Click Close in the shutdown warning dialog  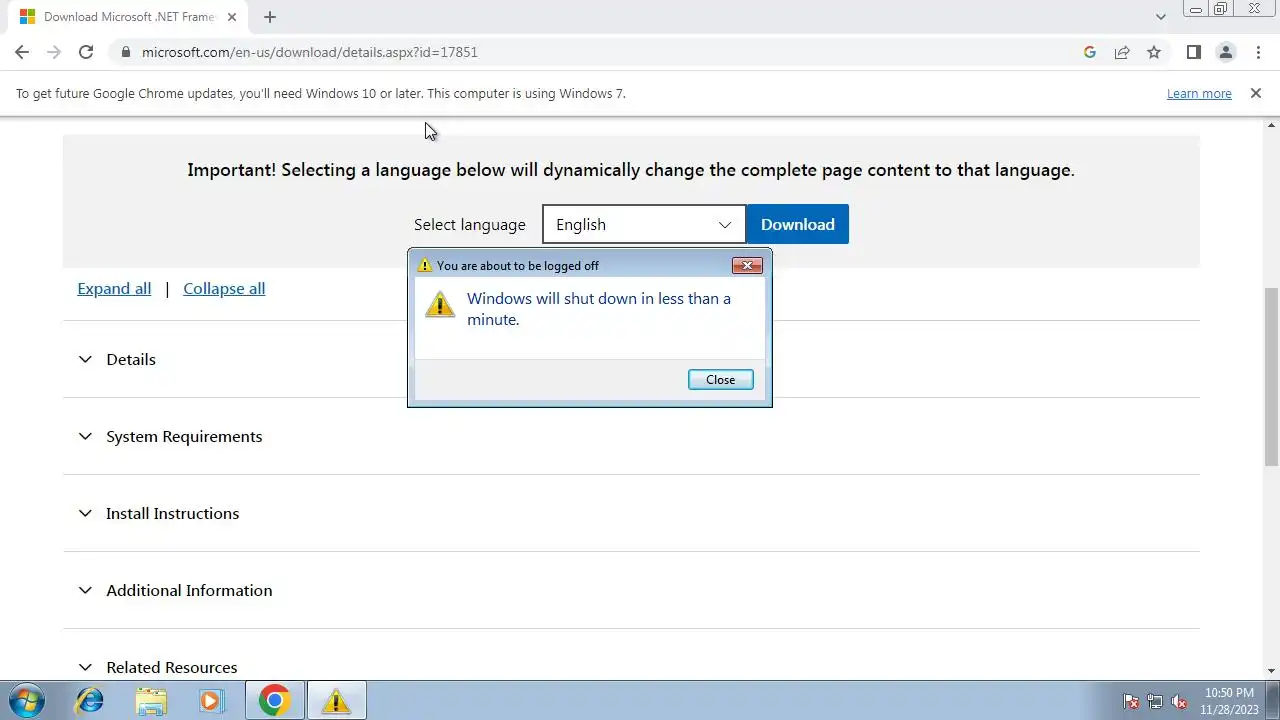[720, 380]
